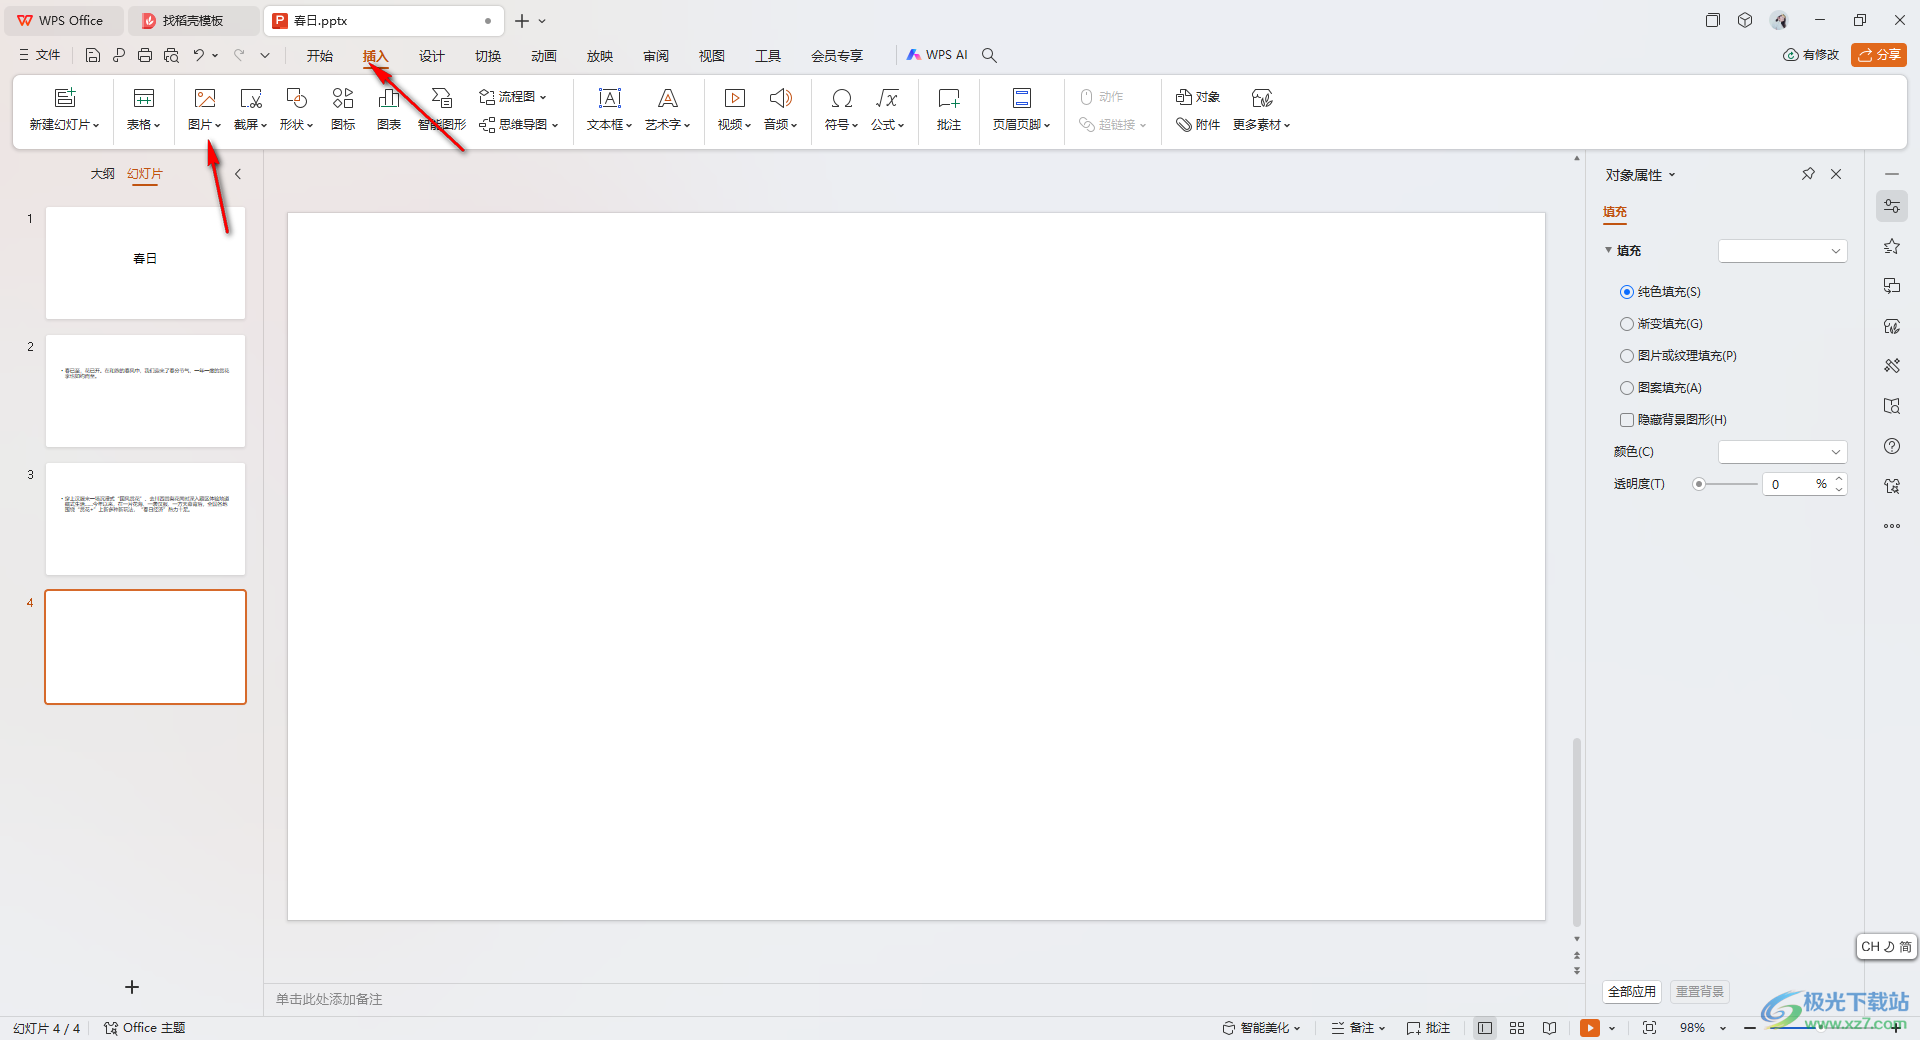Open Smart Beautify (智能美化) dropdown
This screenshot has height=1040, width=1920.
1261,1028
